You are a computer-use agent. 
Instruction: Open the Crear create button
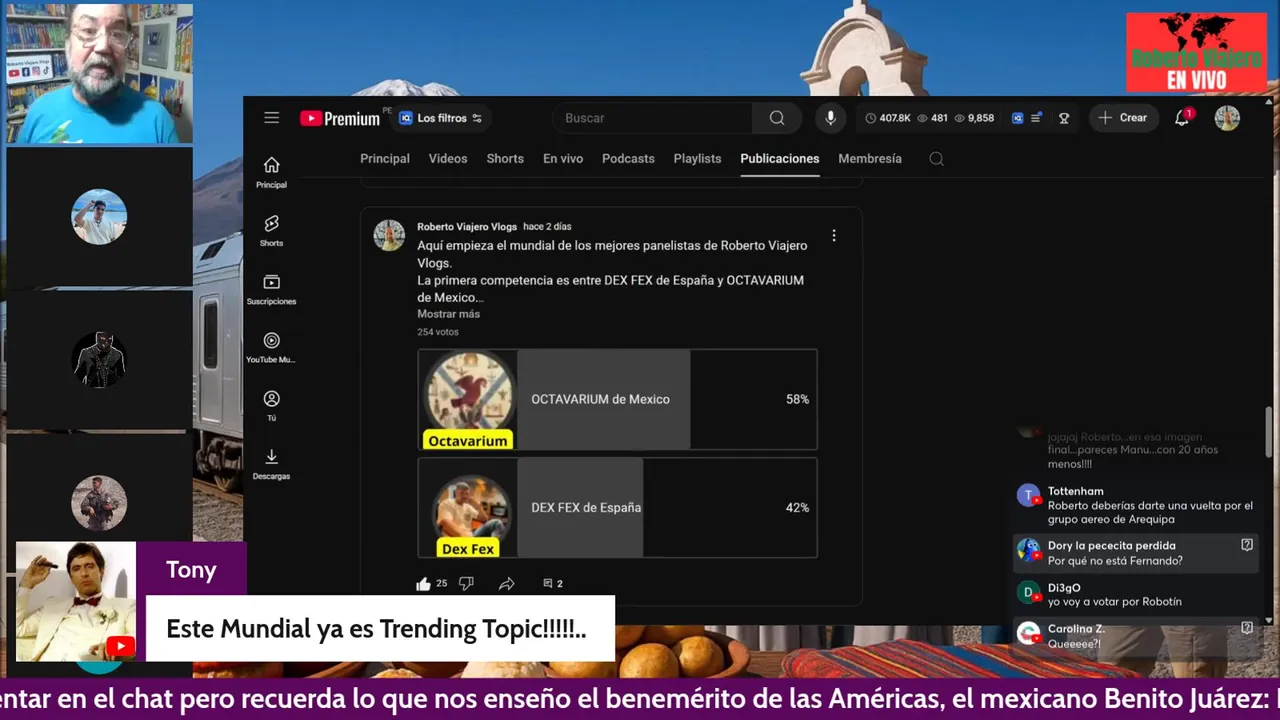1123,118
